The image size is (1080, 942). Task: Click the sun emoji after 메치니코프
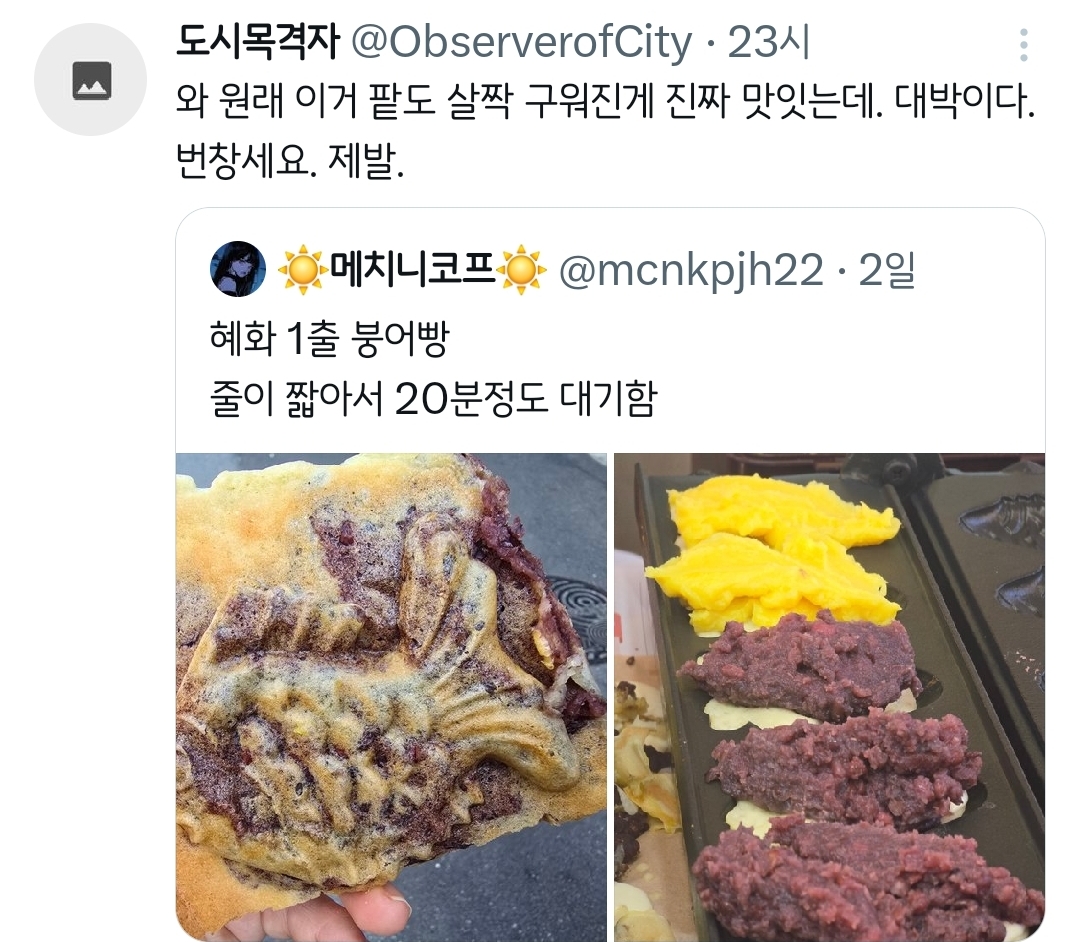tap(521, 269)
